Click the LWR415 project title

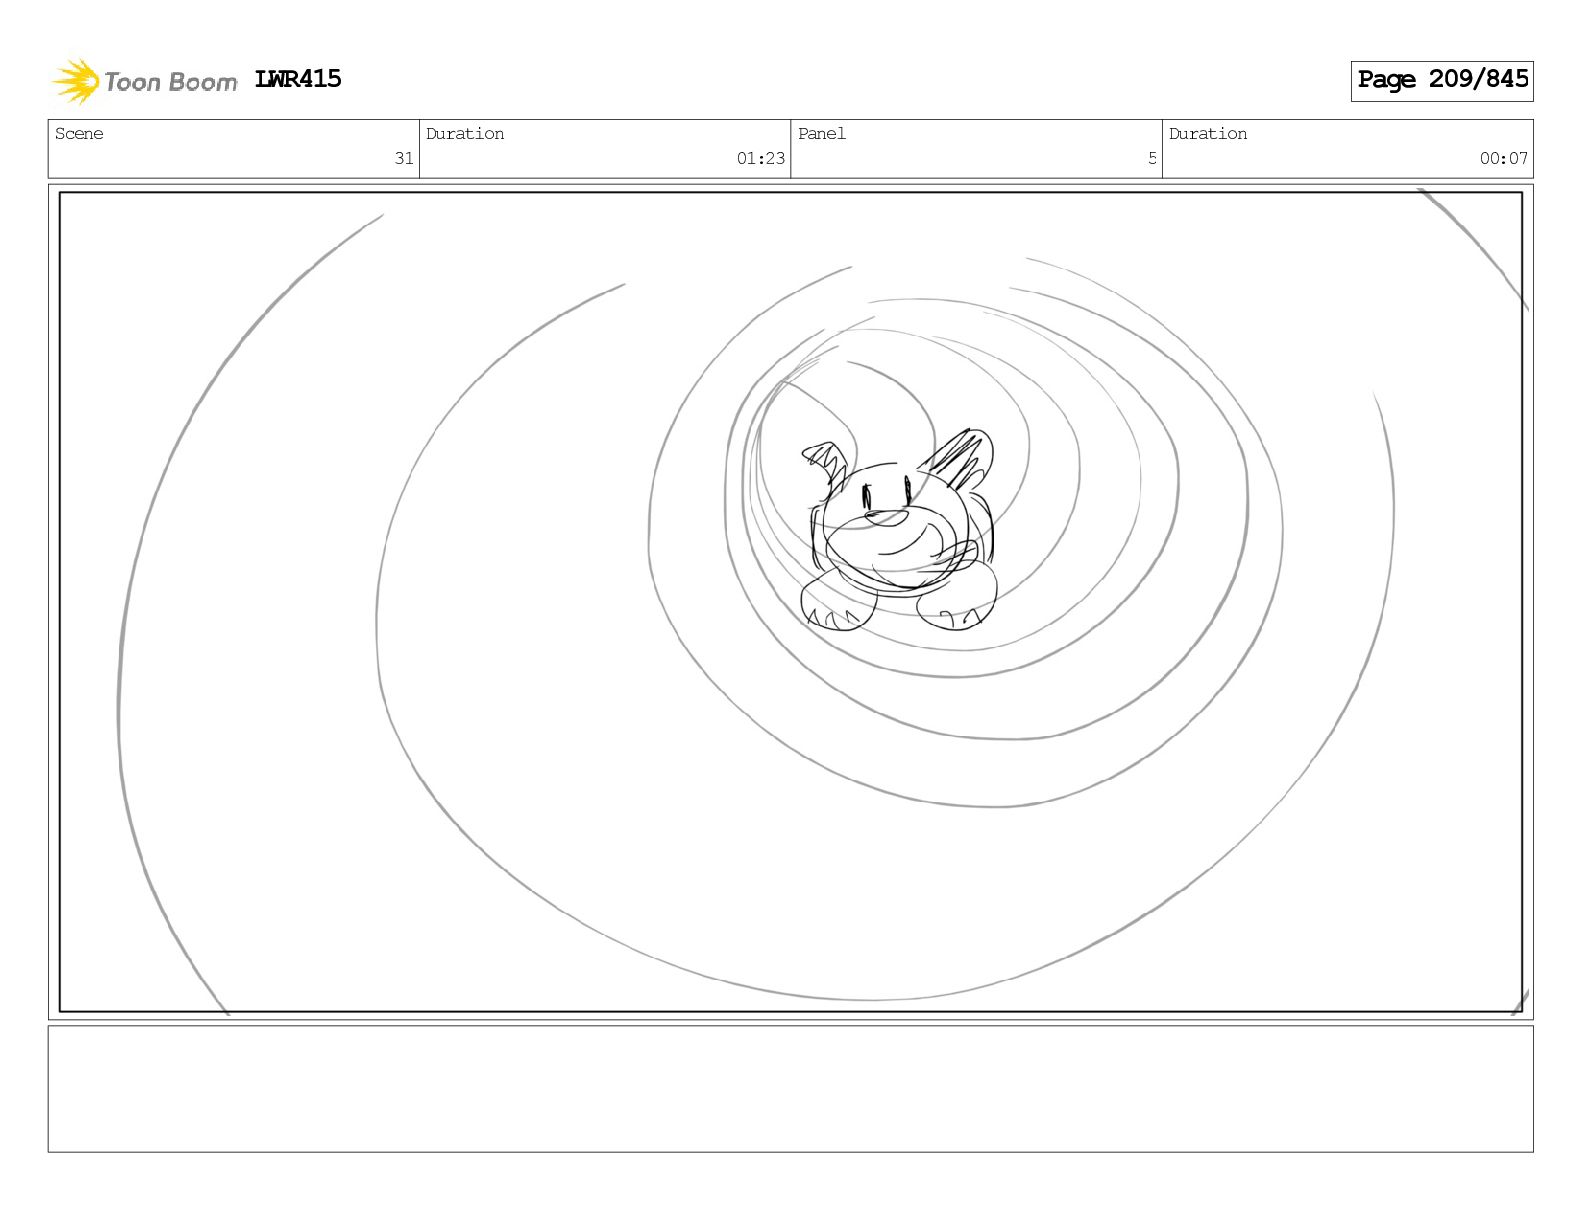coord(298,79)
